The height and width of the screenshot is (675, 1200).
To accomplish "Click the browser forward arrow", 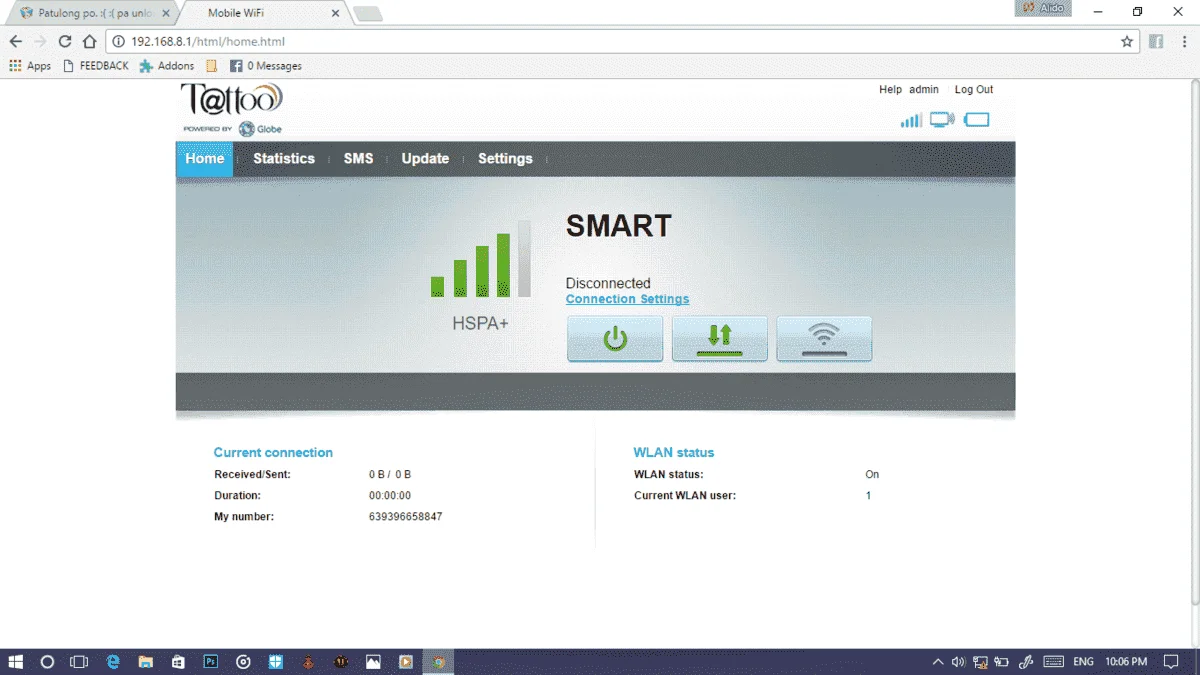I will [x=40, y=42].
